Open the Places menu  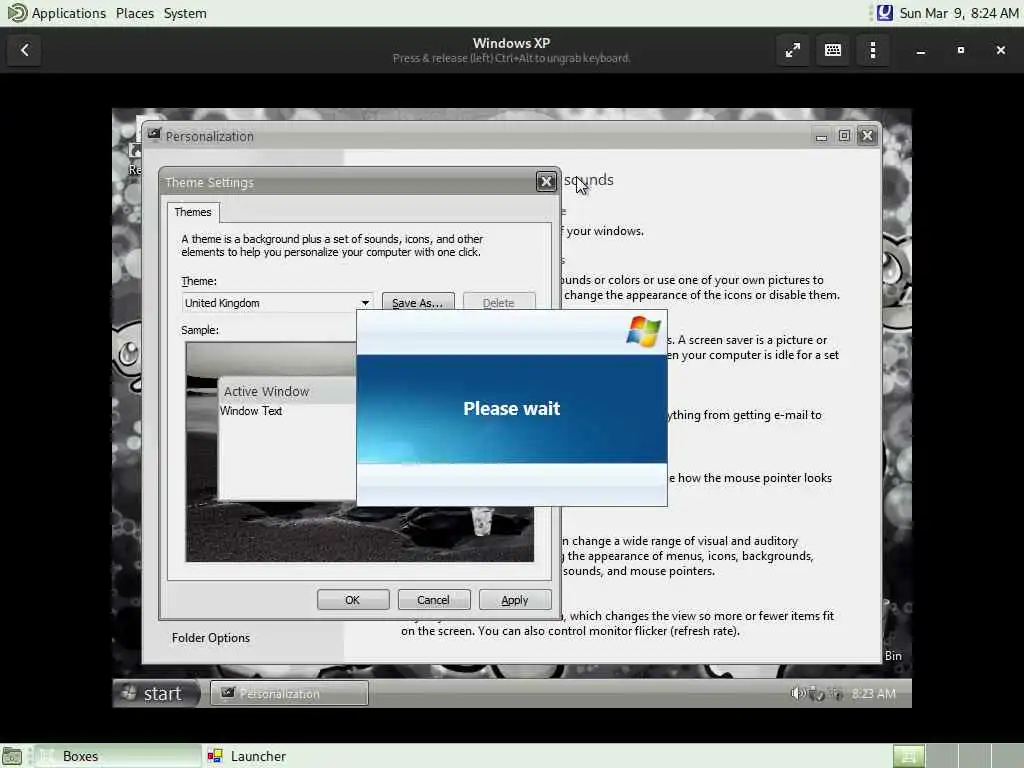click(x=135, y=13)
